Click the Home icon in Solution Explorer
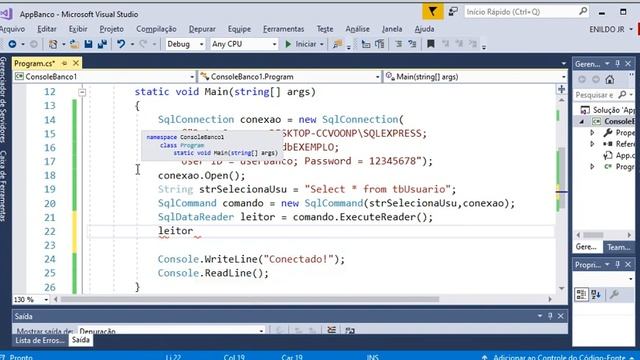Screen dimensions: 640x360 [x=610, y=79]
